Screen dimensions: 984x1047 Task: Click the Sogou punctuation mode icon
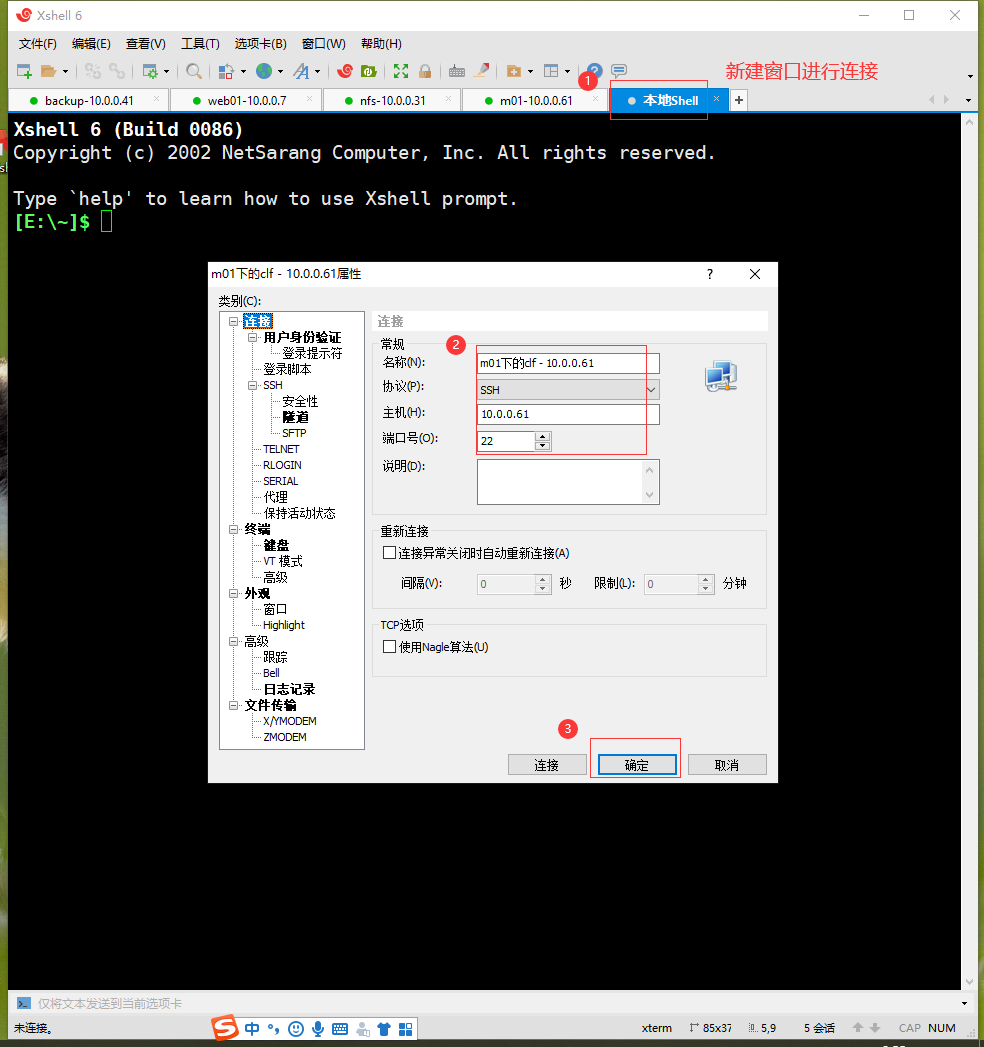[273, 1028]
